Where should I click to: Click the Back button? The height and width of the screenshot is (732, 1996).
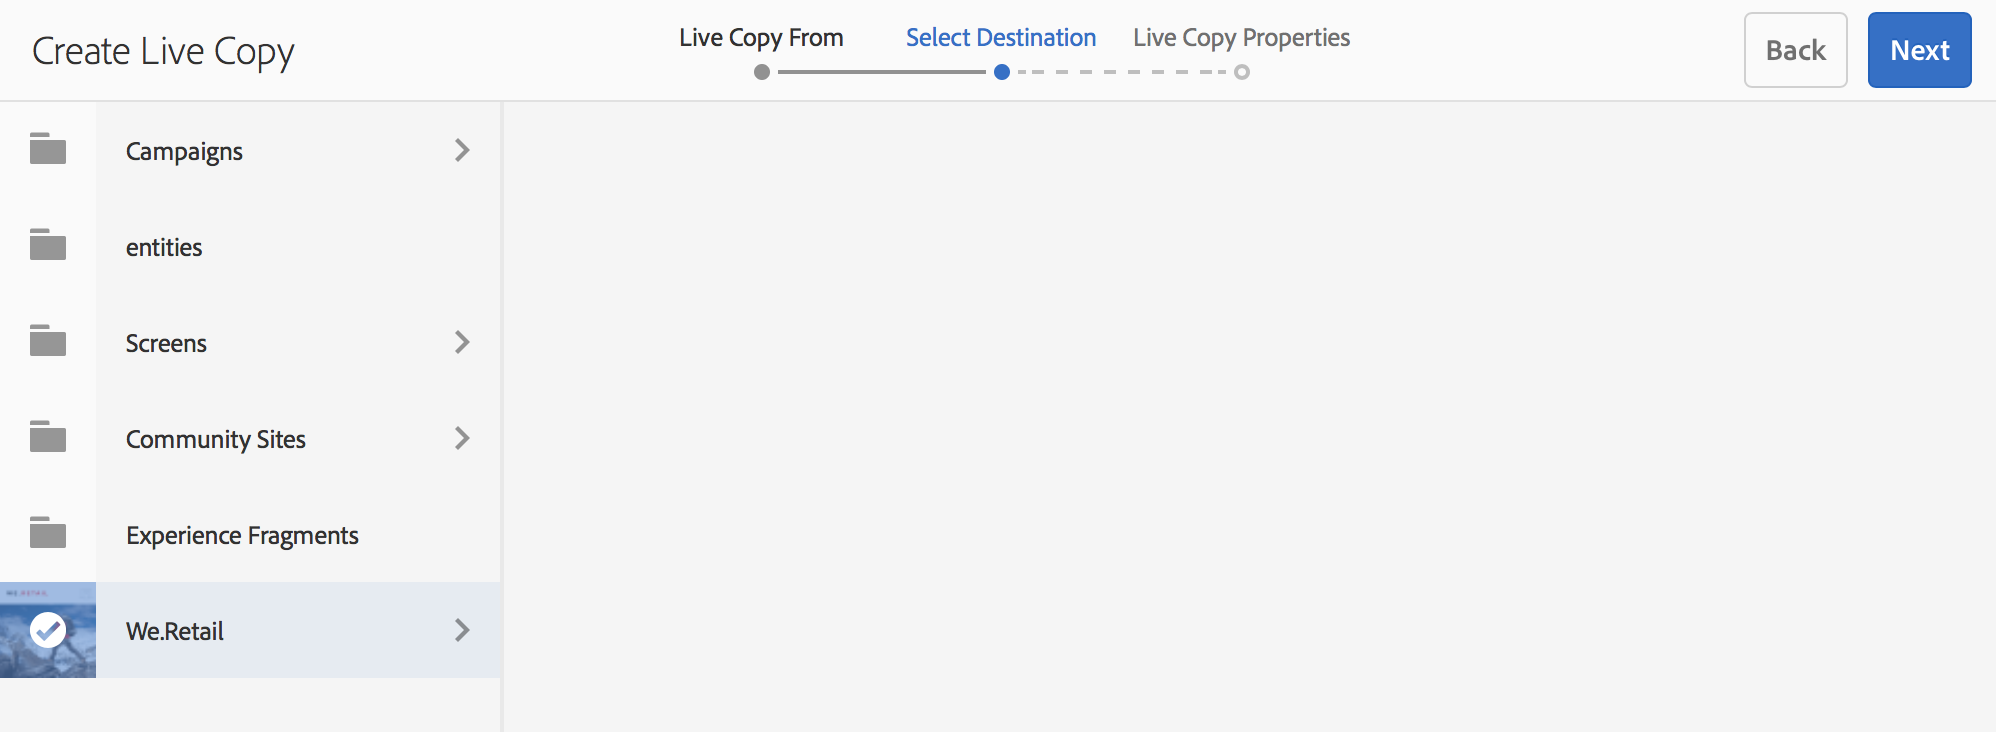point(1796,50)
